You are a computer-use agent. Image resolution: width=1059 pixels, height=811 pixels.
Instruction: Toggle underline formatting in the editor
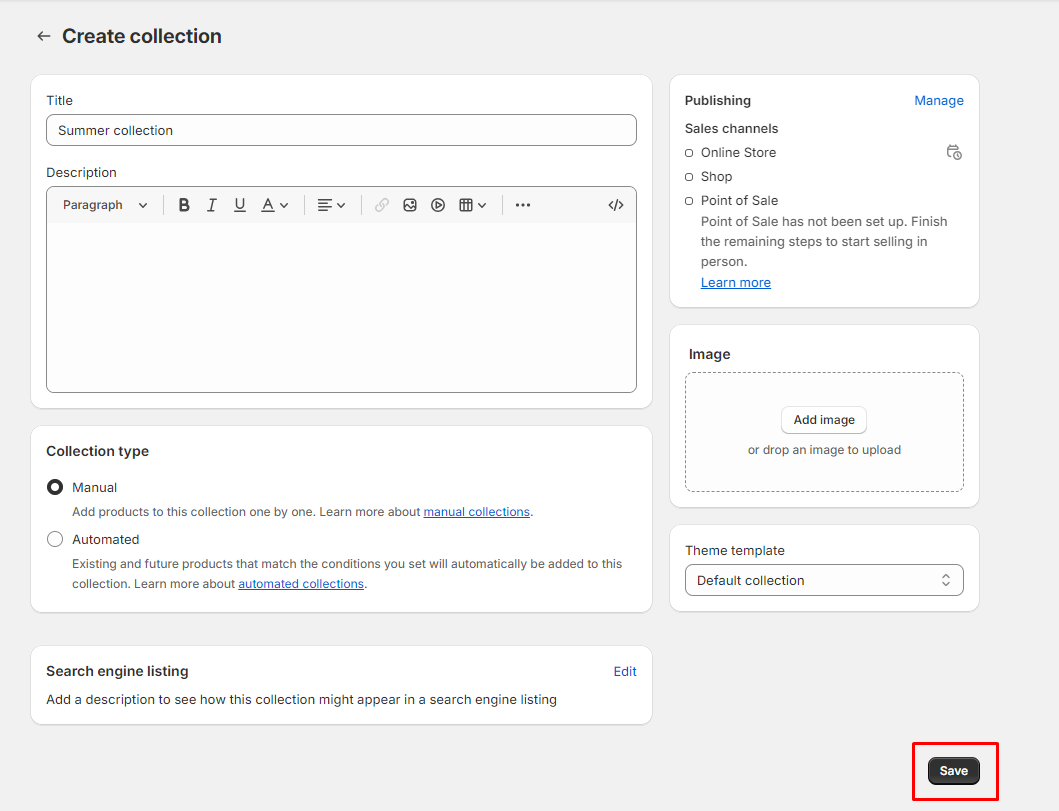tap(240, 204)
